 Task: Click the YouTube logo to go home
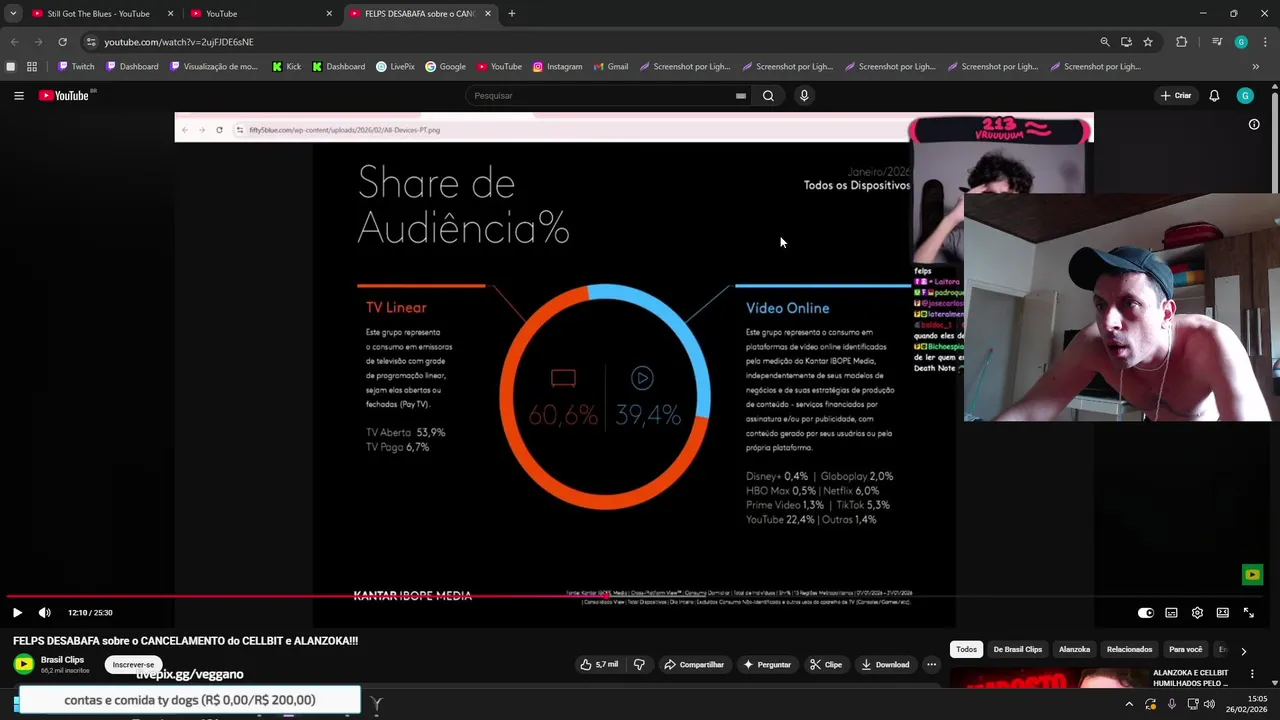point(64,96)
